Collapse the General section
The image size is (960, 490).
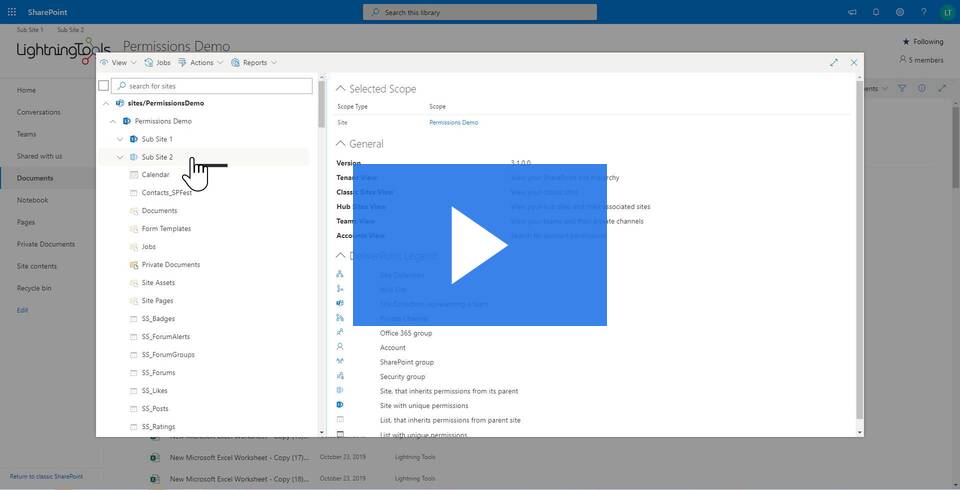pyautogui.click(x=340, y=143)
